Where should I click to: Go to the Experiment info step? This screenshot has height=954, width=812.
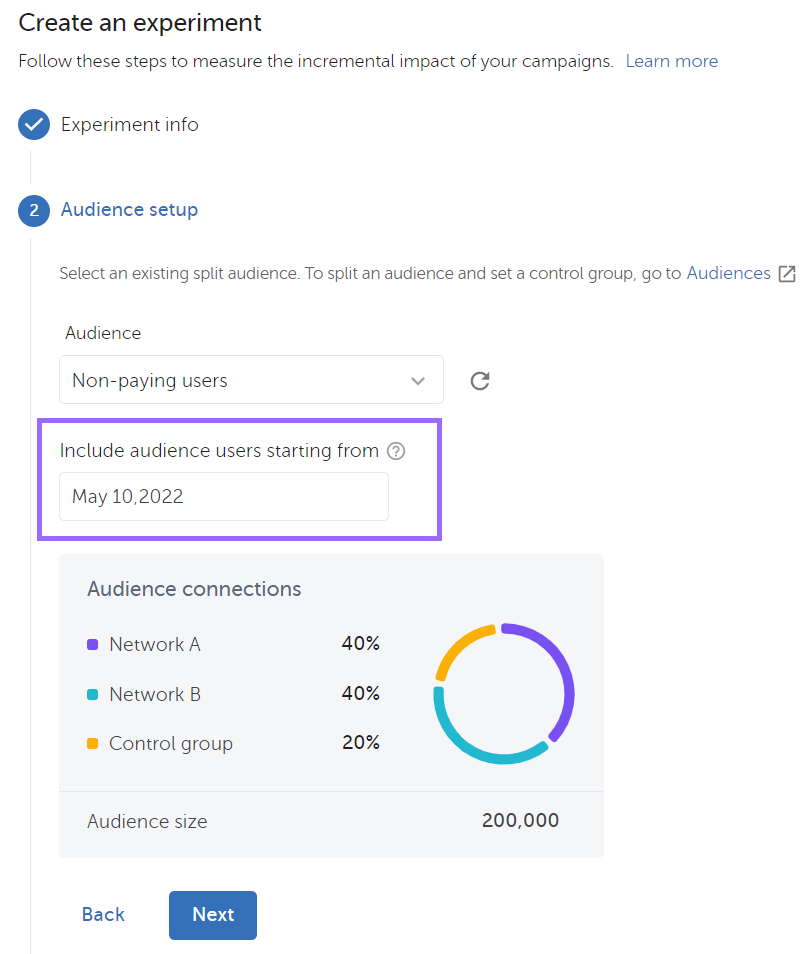coord(129,125)
